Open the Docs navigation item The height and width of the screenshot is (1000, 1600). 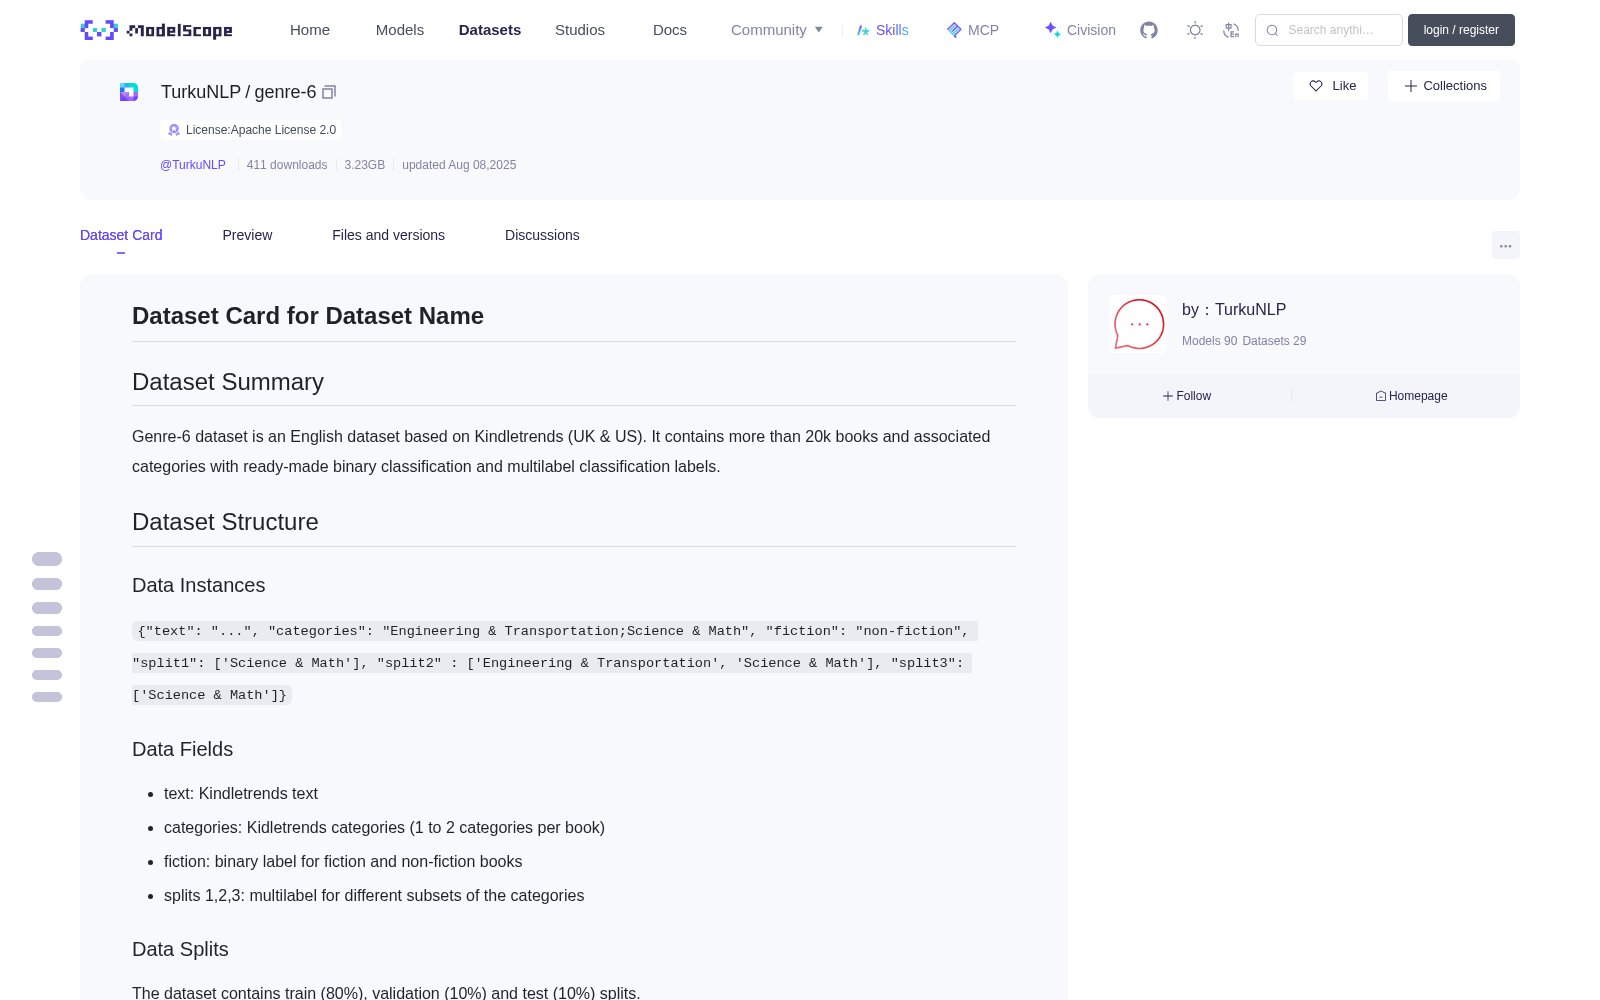(x=670, y=30)
